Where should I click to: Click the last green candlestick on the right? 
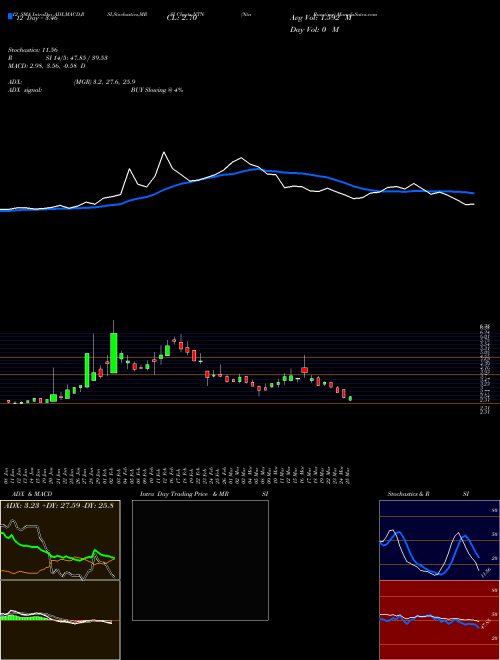point(350,398)
